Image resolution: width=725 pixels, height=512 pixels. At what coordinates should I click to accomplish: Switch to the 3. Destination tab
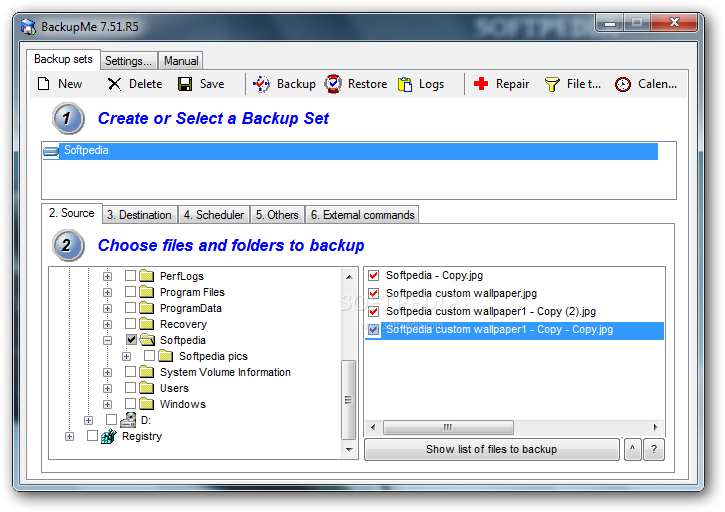coord(140,215)
